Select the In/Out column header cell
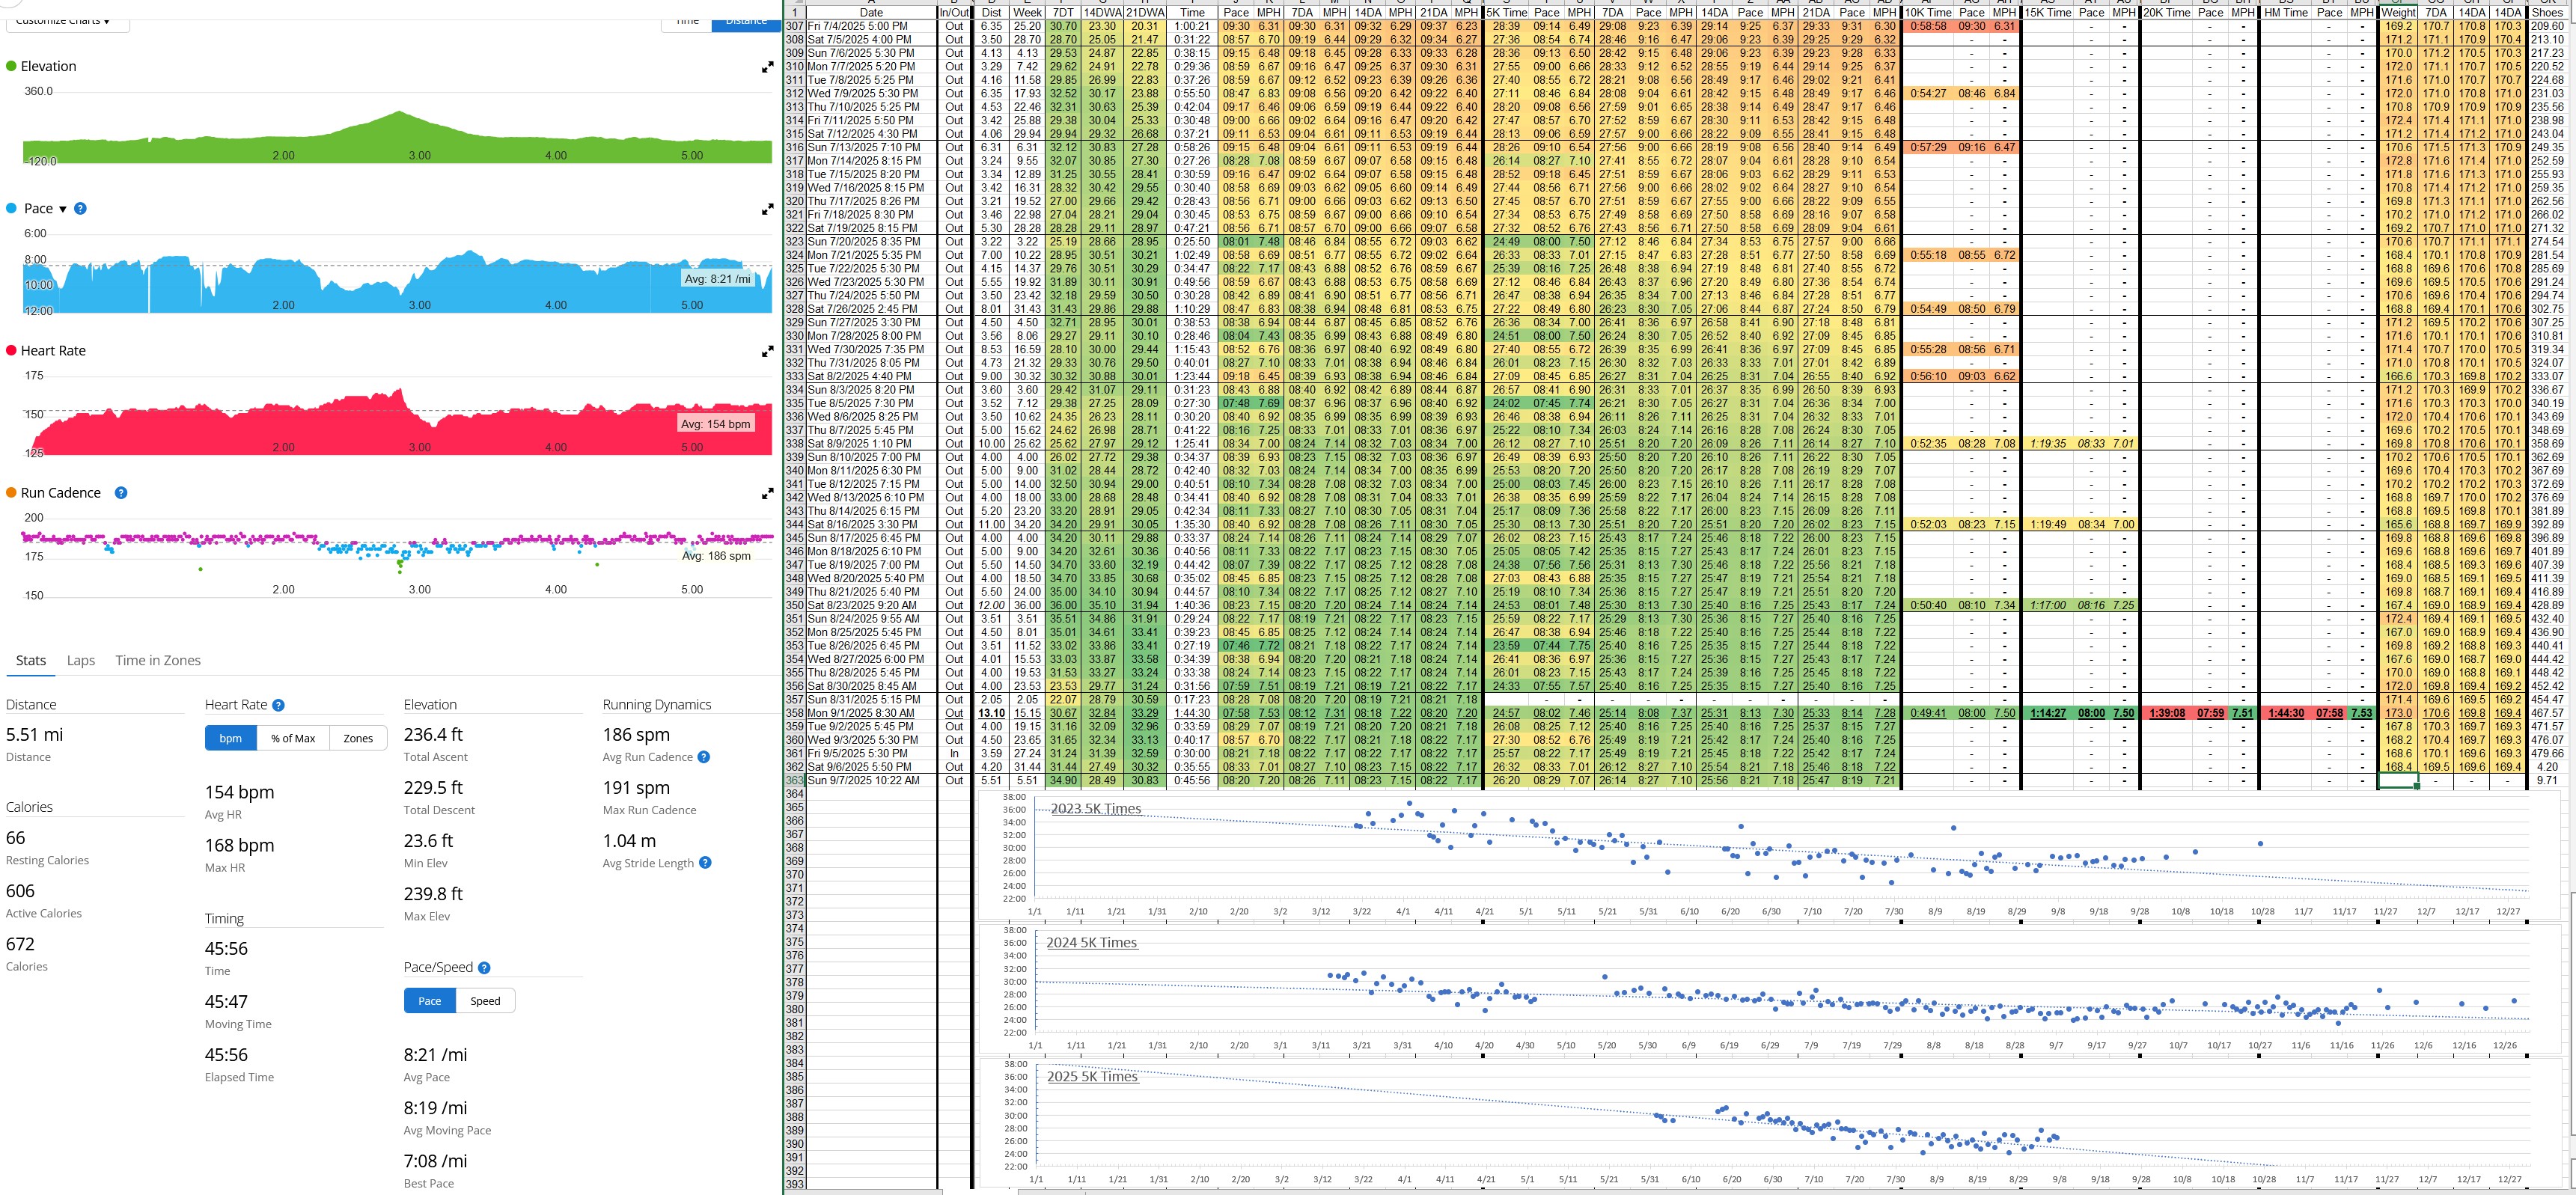The height and width of the screenshot is (1195, 2576). [x=954, y=13]
